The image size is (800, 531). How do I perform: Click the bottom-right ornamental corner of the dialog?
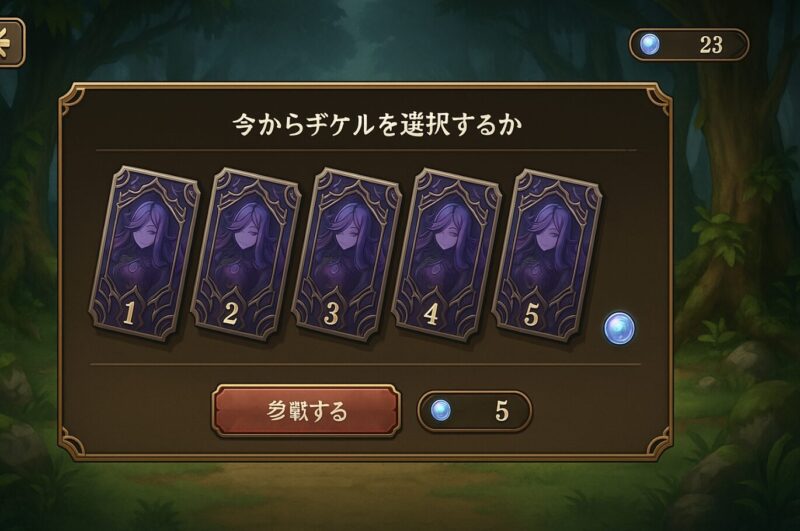(x=658, y=444)
